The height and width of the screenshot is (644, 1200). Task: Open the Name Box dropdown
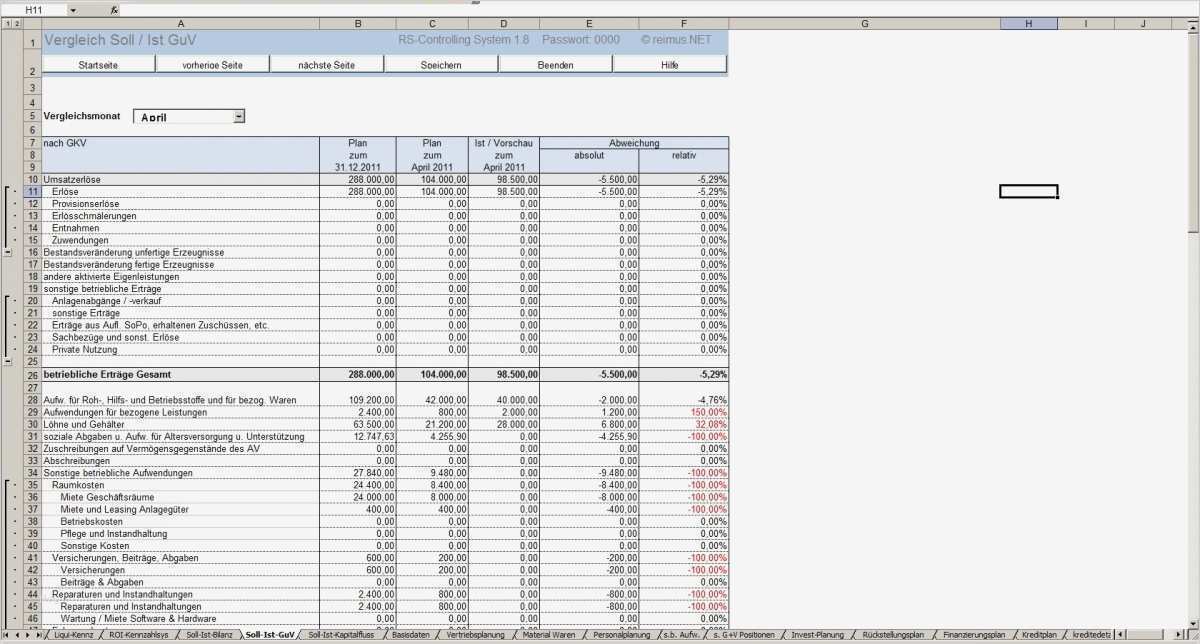coord(72,10)
